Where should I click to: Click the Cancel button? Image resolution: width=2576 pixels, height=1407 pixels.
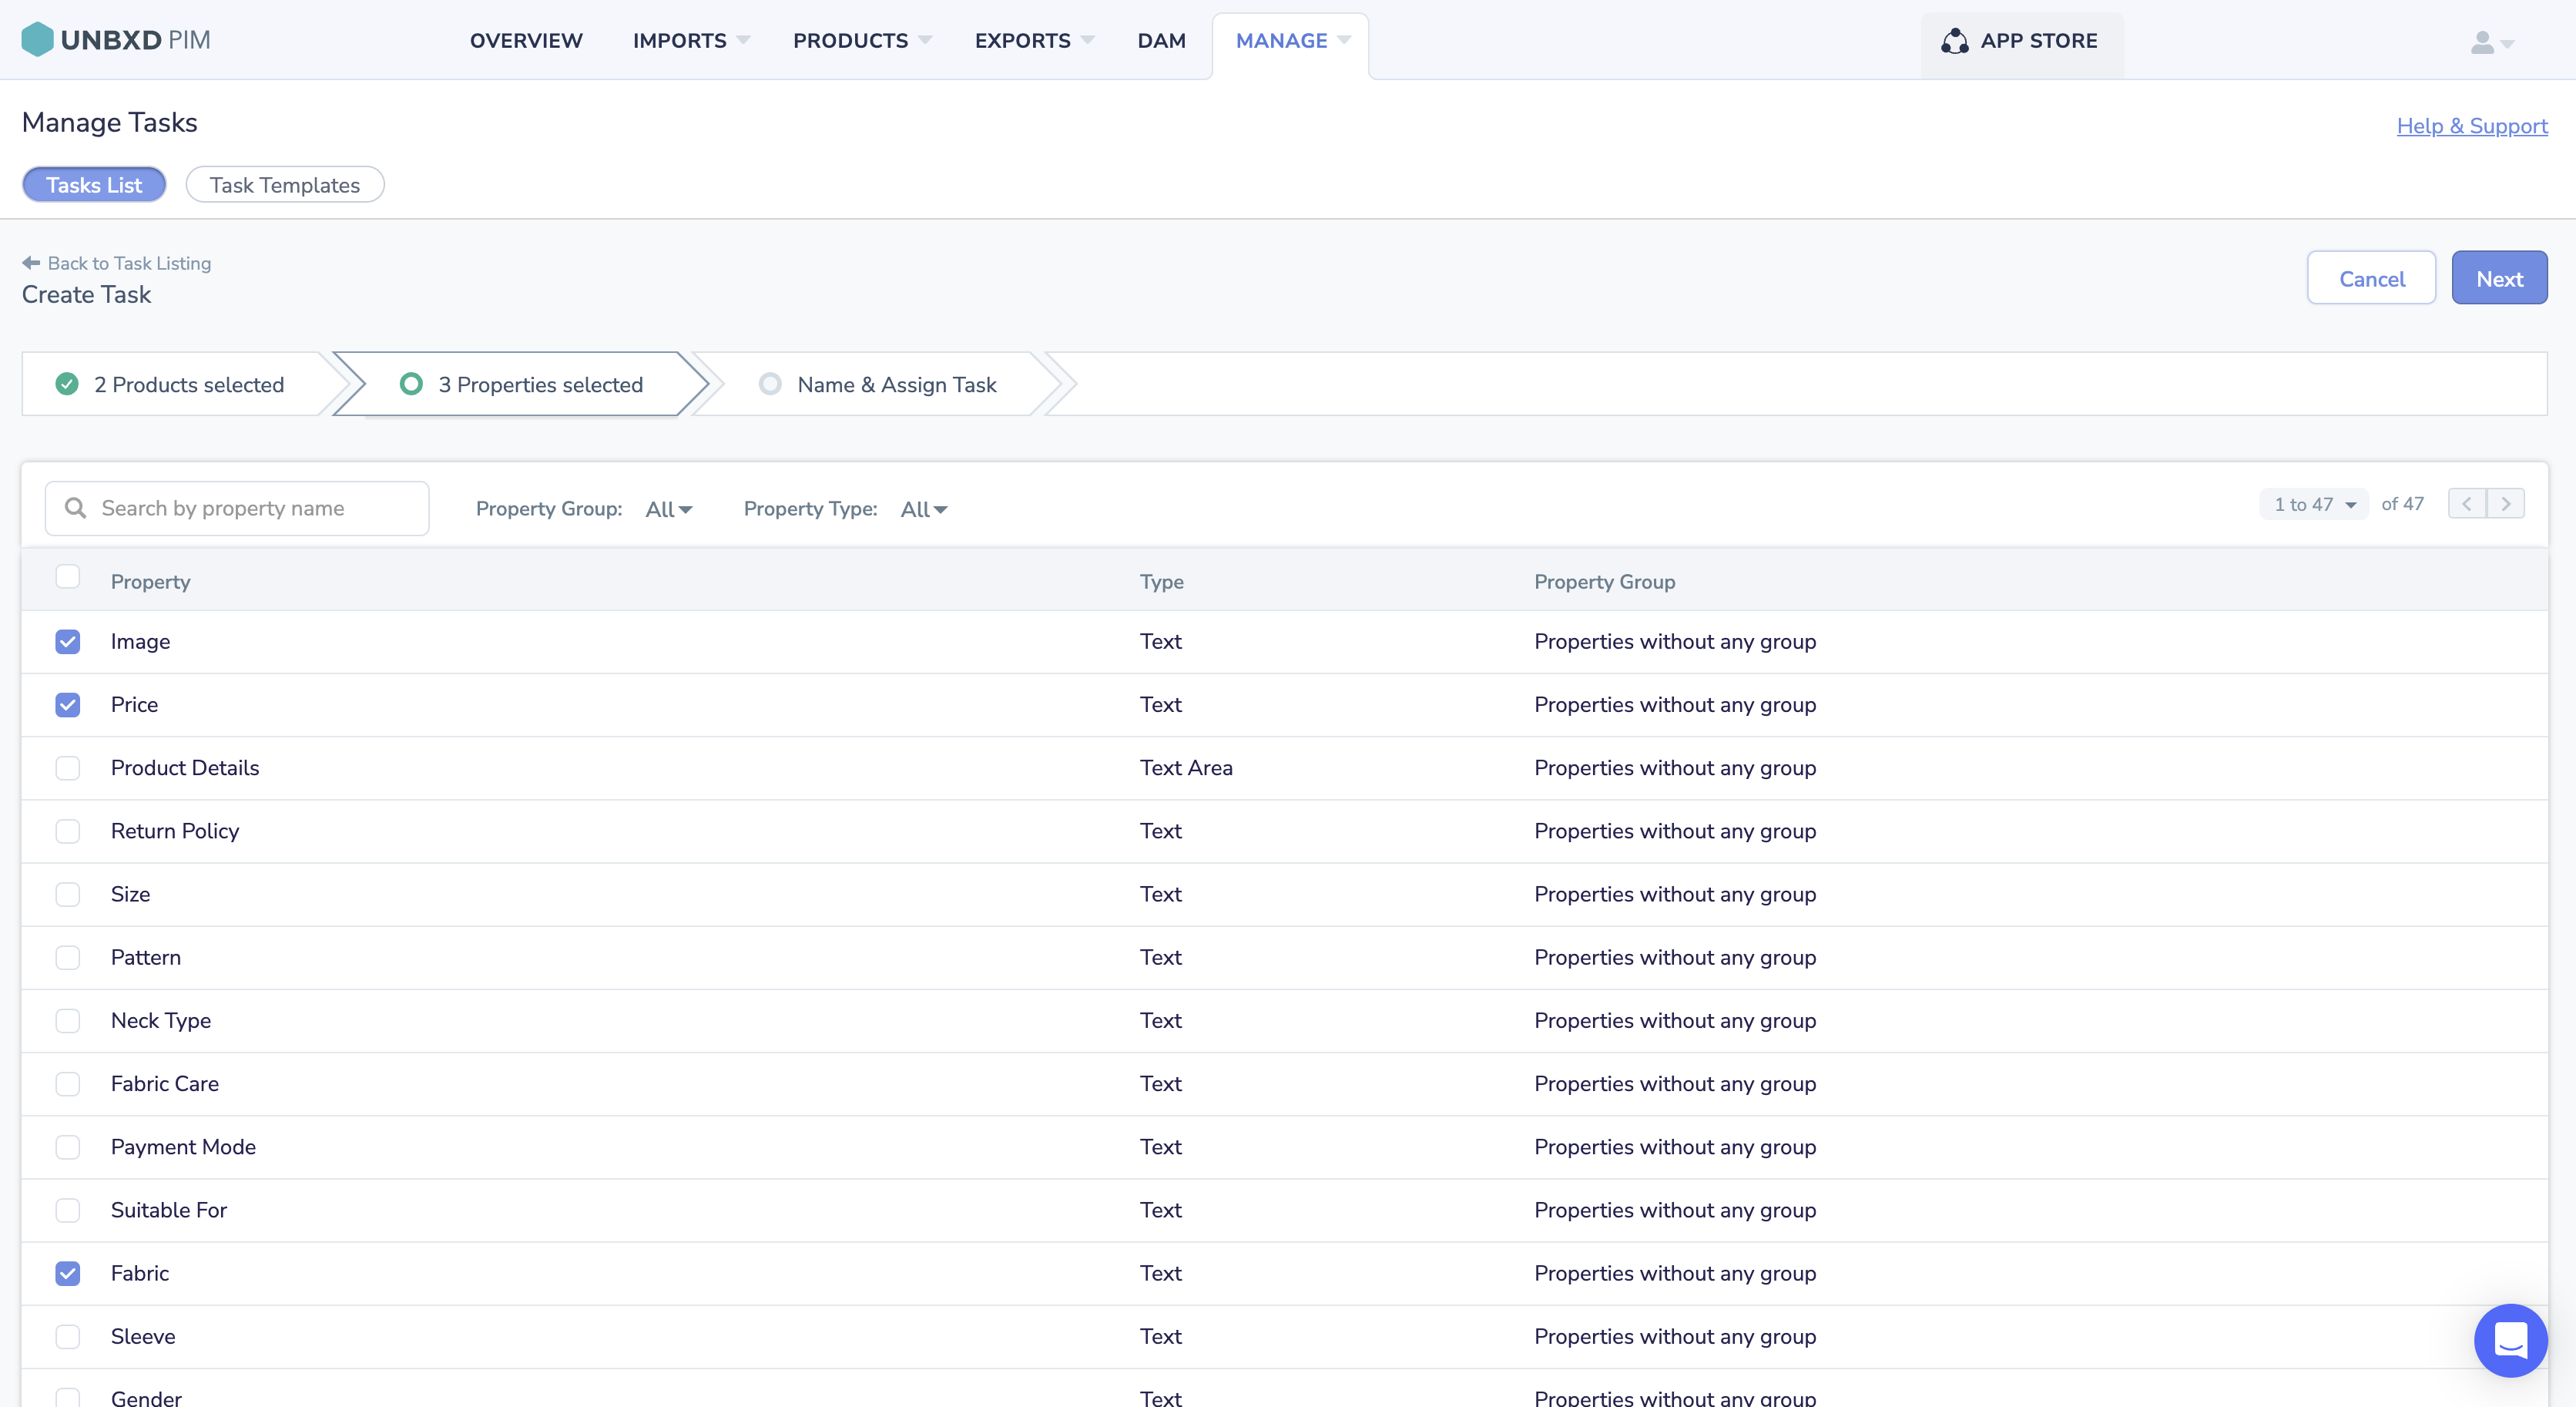click(x=2371, y=278)
